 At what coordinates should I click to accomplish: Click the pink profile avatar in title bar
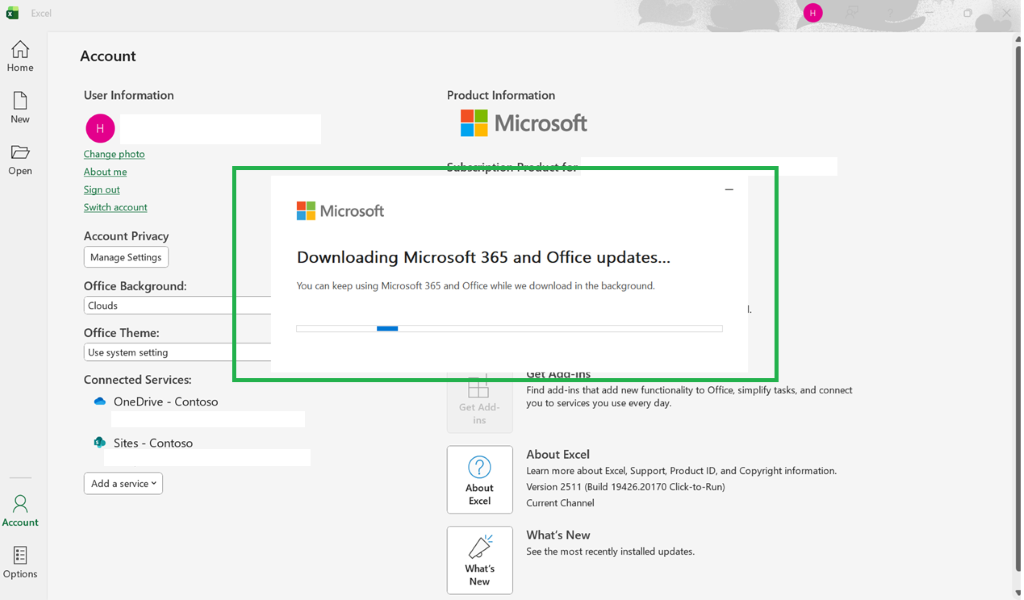tap(812, 13)
